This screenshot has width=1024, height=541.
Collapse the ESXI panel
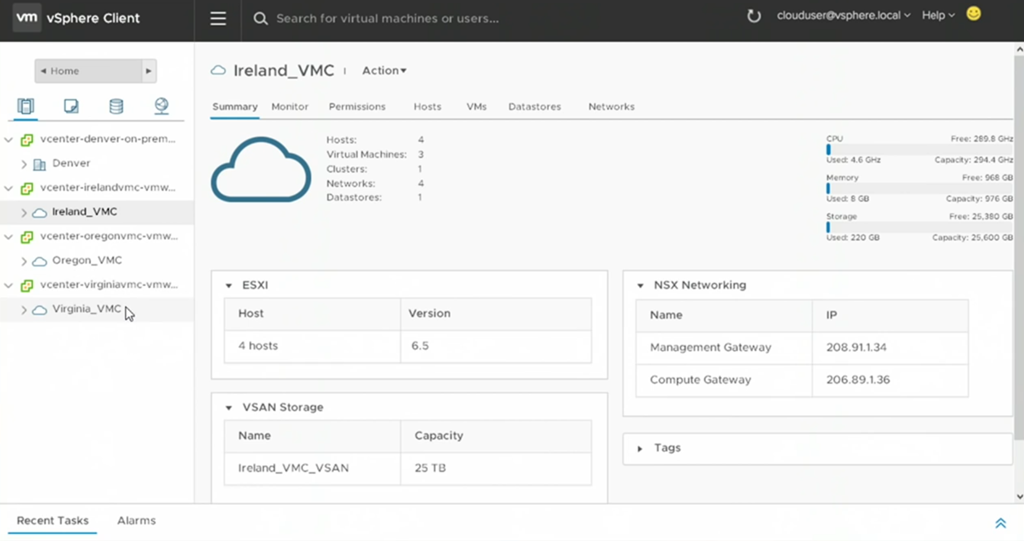[x=229, y=286]
